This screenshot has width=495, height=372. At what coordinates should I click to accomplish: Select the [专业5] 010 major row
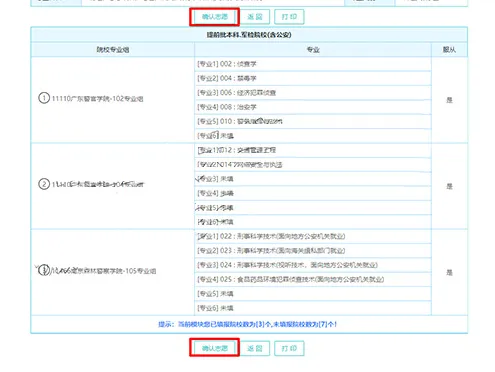[313, 121]
